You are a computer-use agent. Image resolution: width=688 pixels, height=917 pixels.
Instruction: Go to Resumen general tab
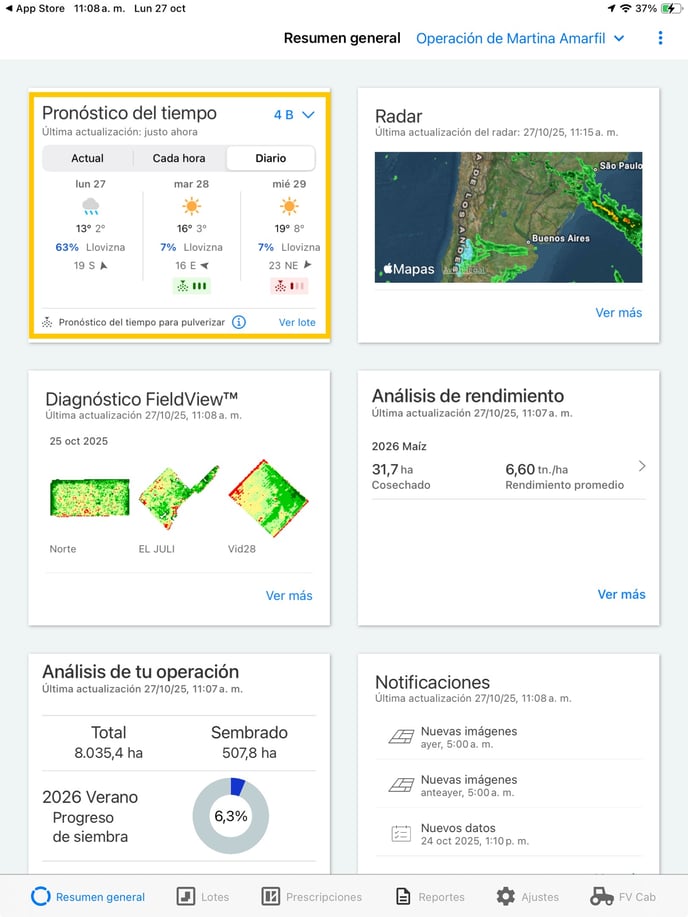pos(88,896)
